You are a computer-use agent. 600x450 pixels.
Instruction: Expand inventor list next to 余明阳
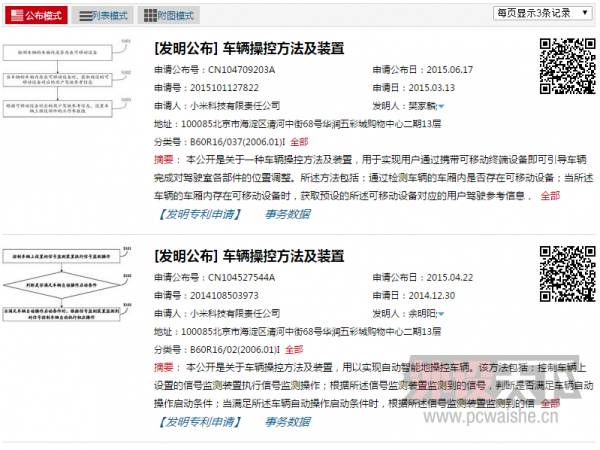441,313
